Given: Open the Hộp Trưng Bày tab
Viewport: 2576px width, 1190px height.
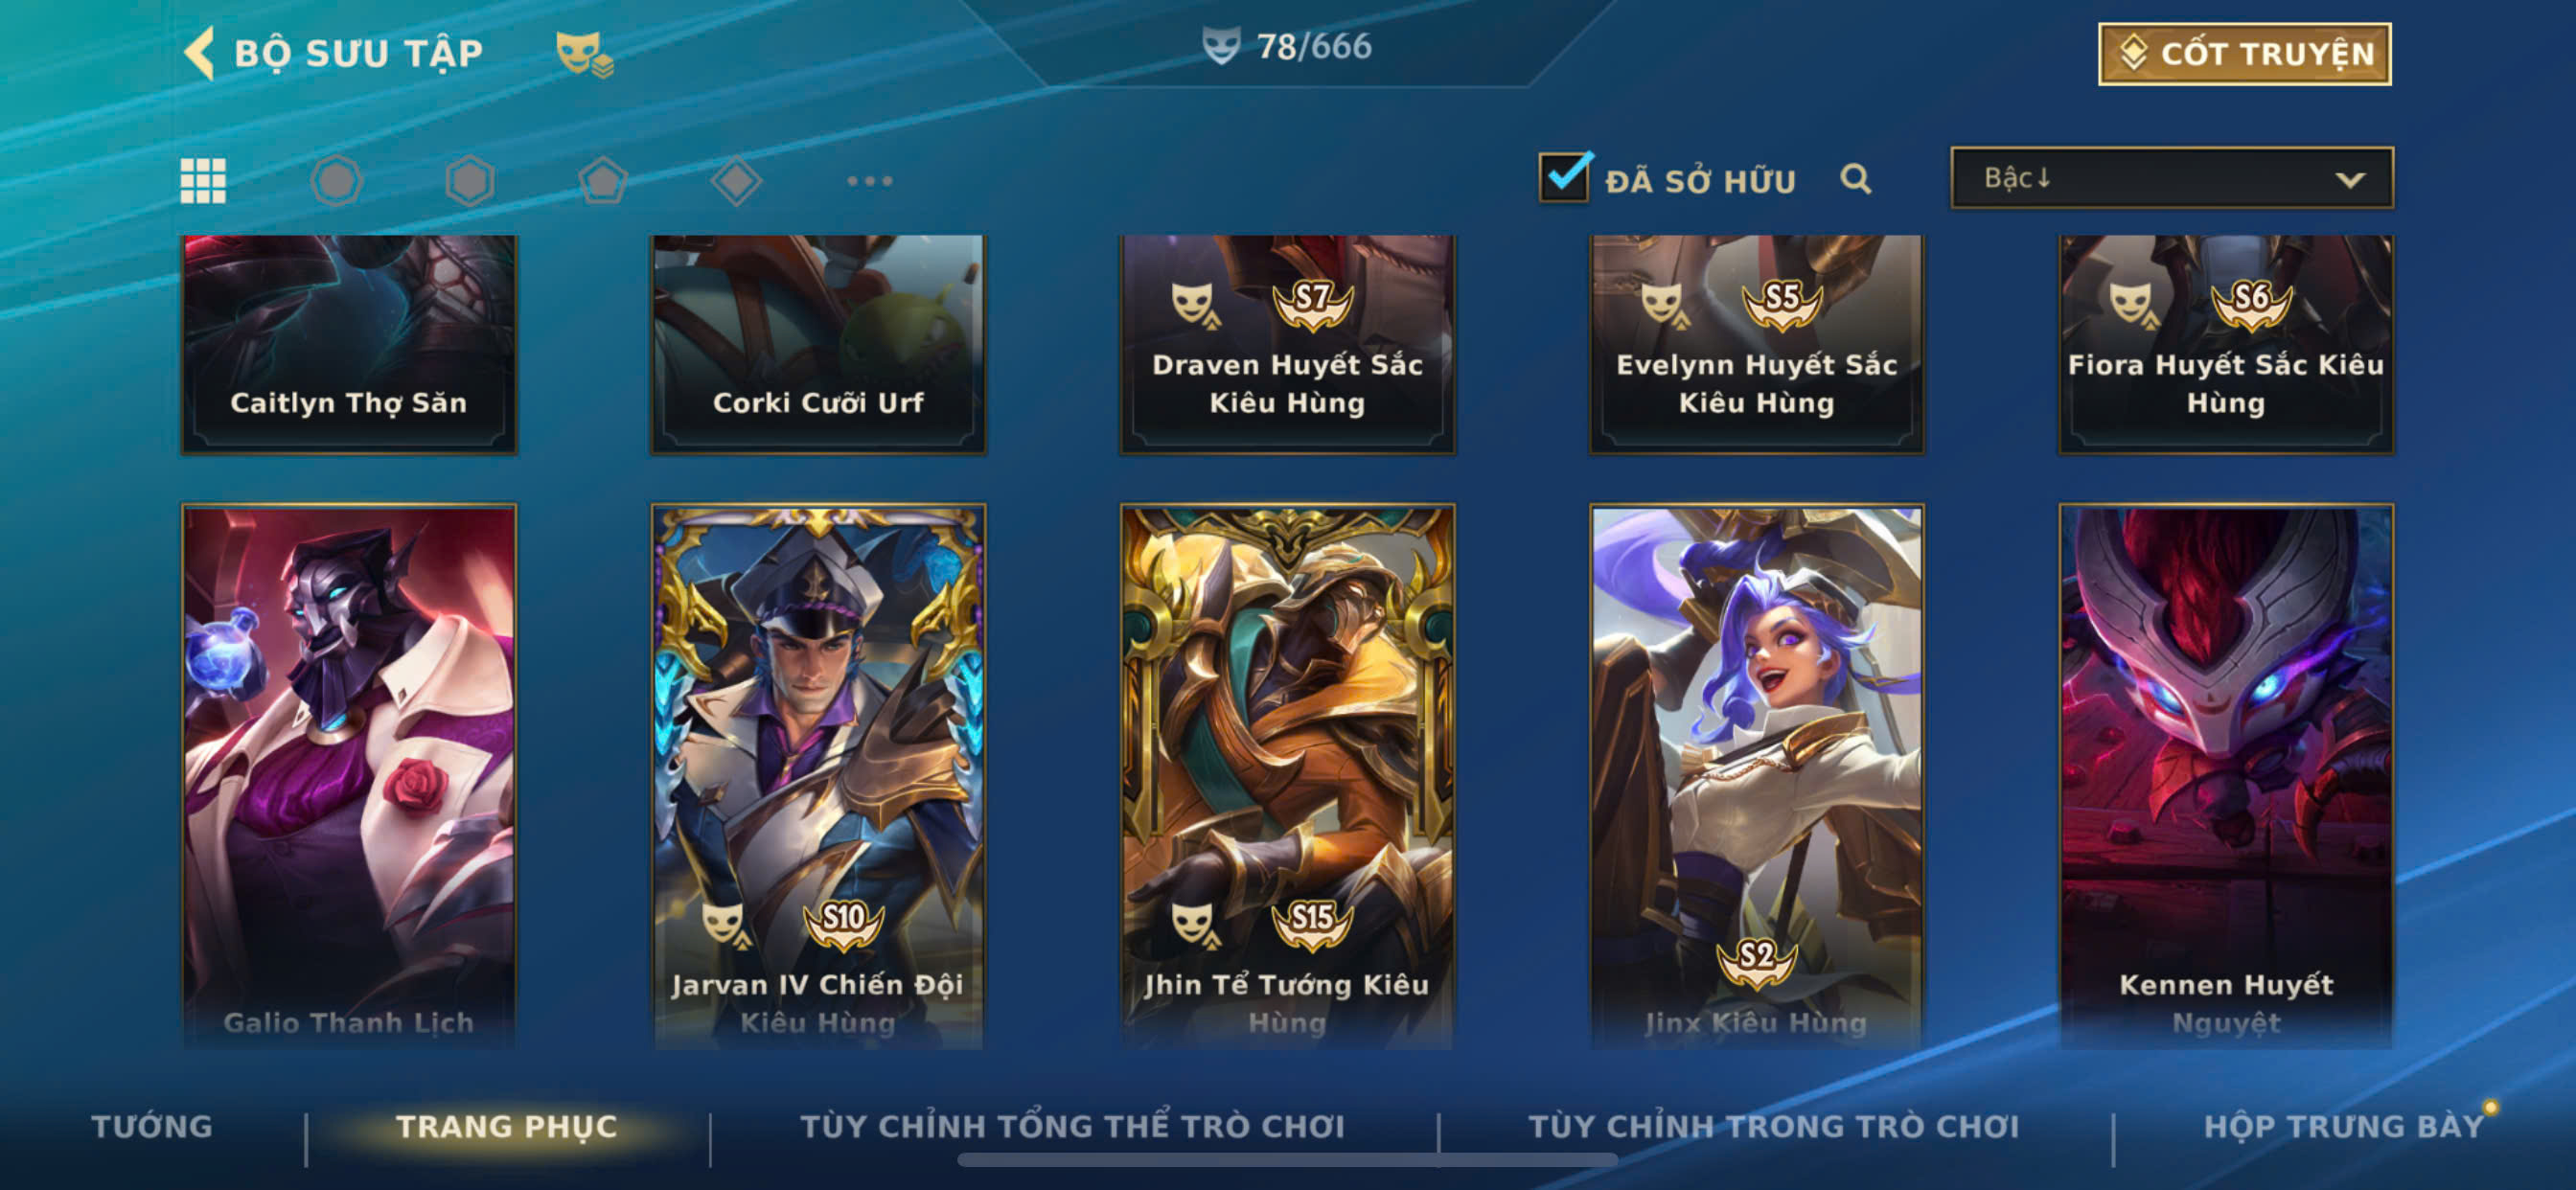Looking at the screenshot, I should tap(2344, 1126).
